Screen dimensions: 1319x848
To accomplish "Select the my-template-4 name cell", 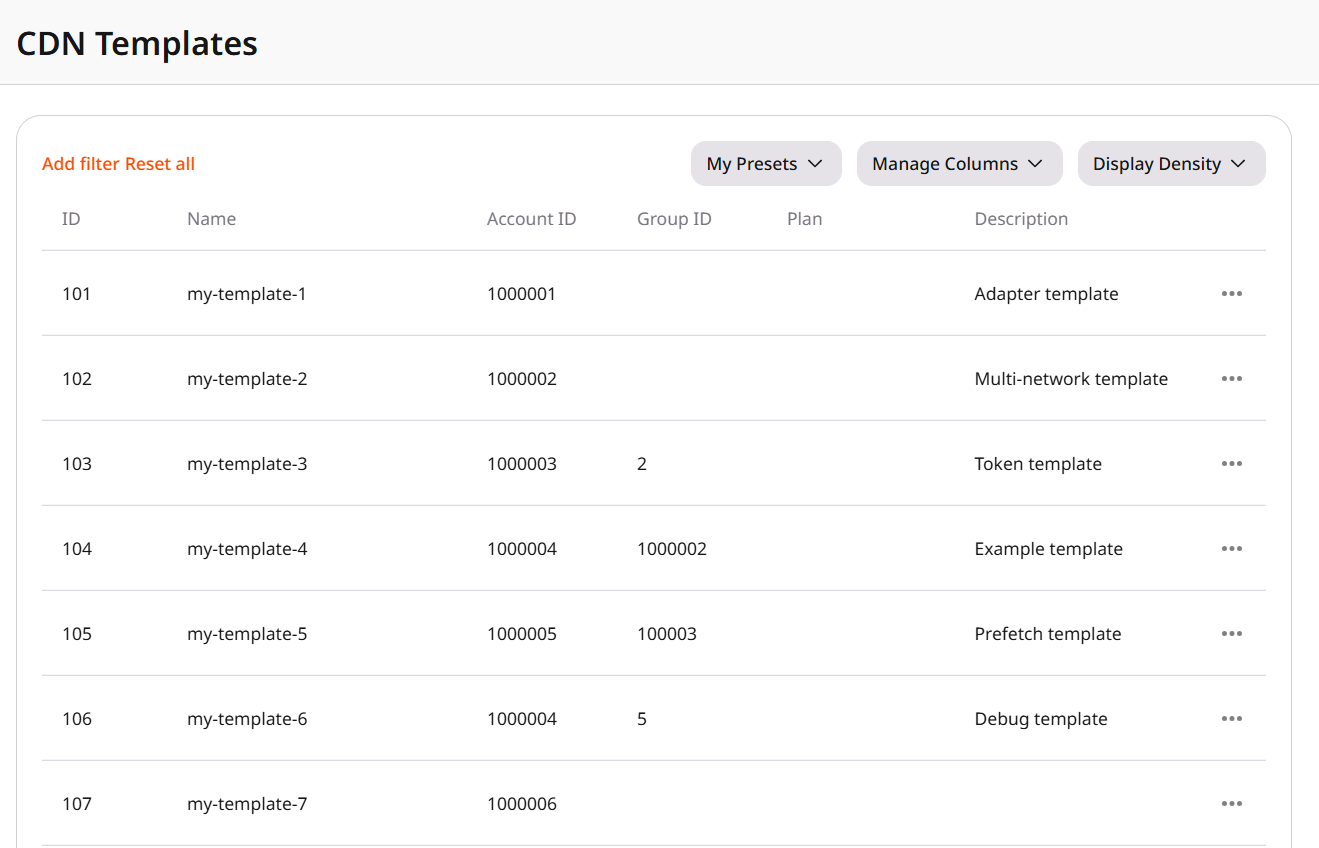I will (247, 549).
